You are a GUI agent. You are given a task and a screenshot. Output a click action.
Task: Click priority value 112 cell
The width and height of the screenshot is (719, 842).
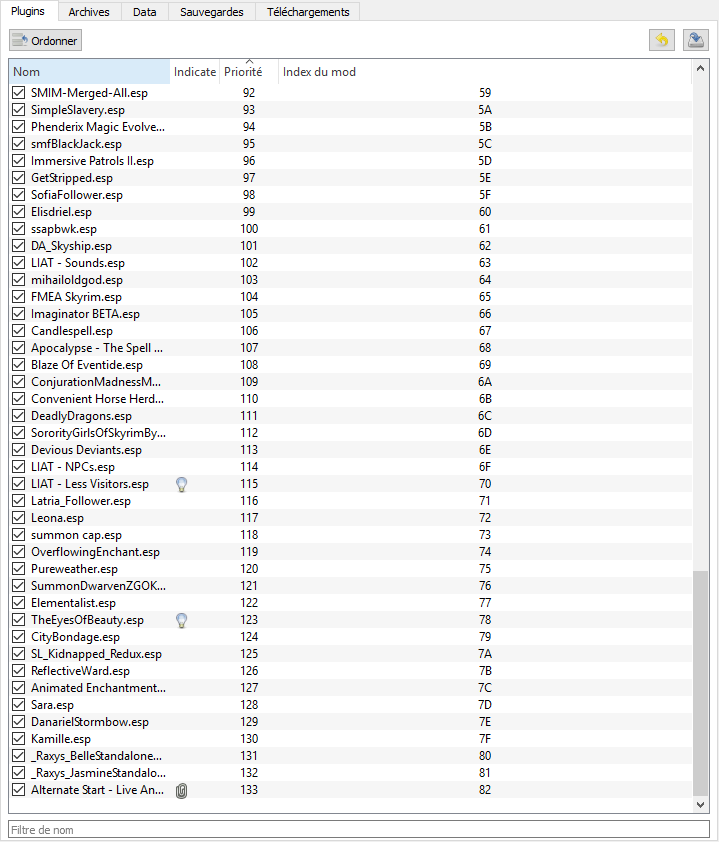click(249, 433)
